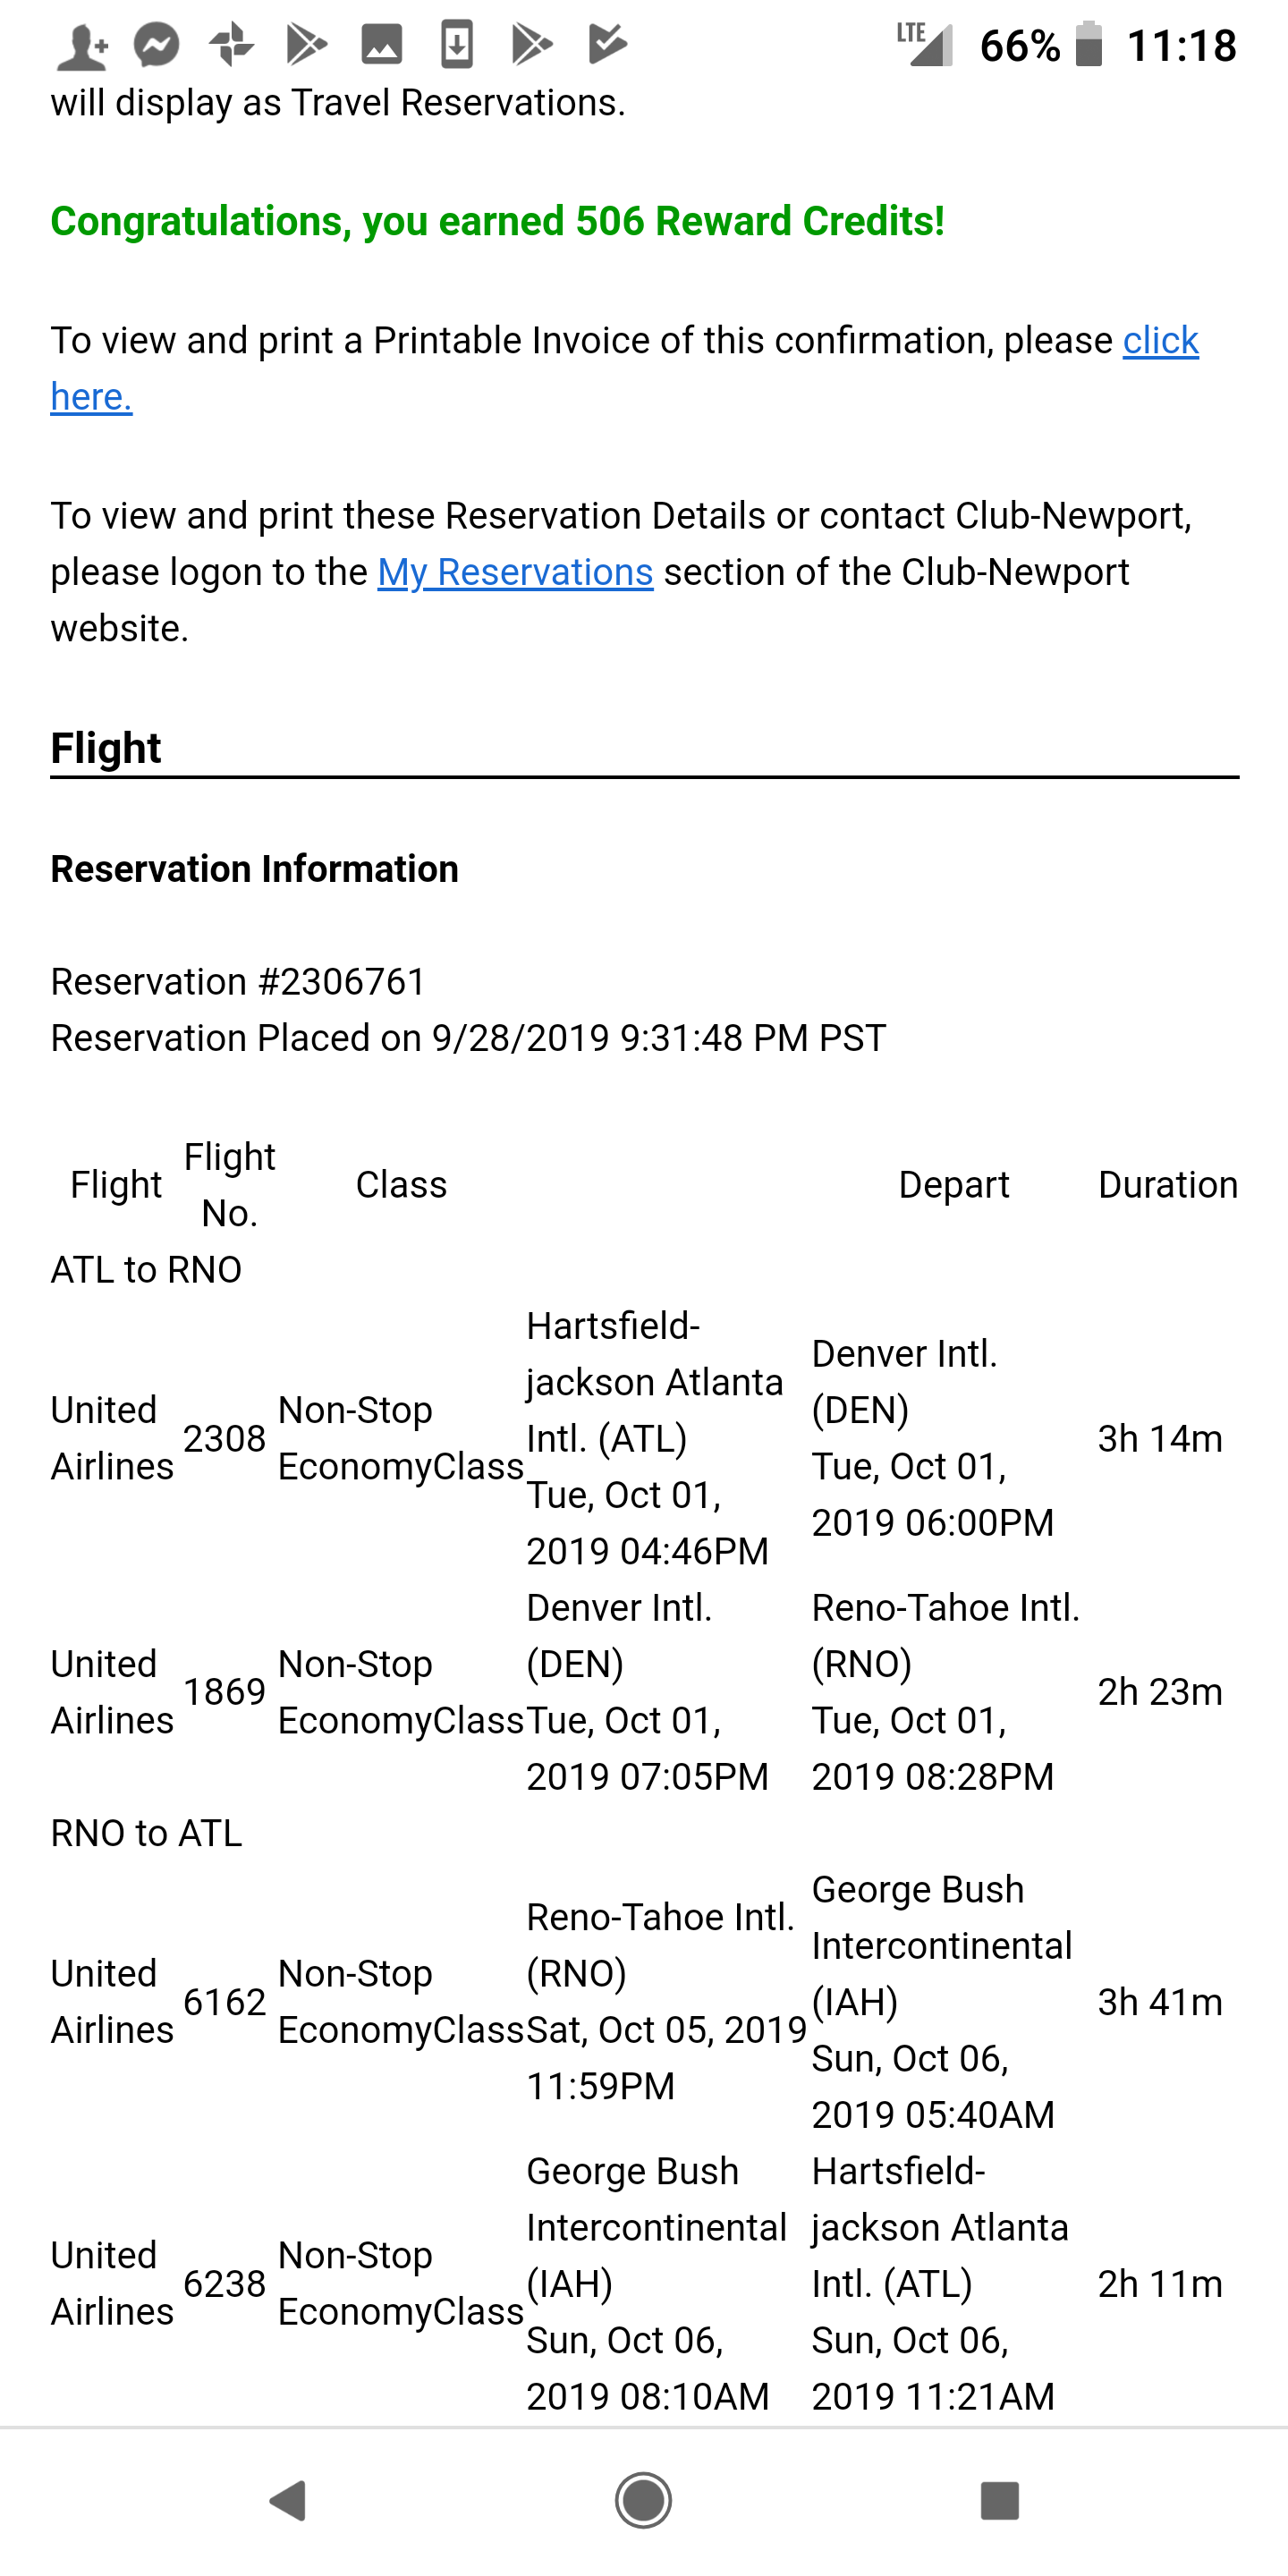The width and height of the screenshot is (1288, 2576).
Task: Tap flight number 6162 cell
Action: pyautogui.click(x=225, y=2002)
